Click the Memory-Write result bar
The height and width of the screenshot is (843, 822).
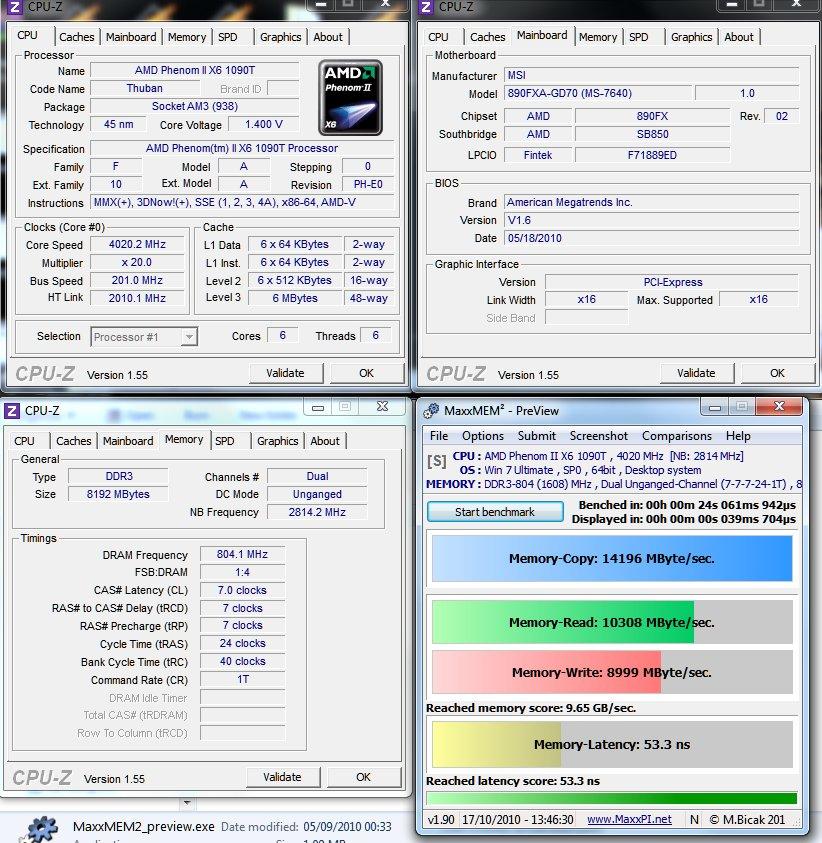tap(612, 672)
